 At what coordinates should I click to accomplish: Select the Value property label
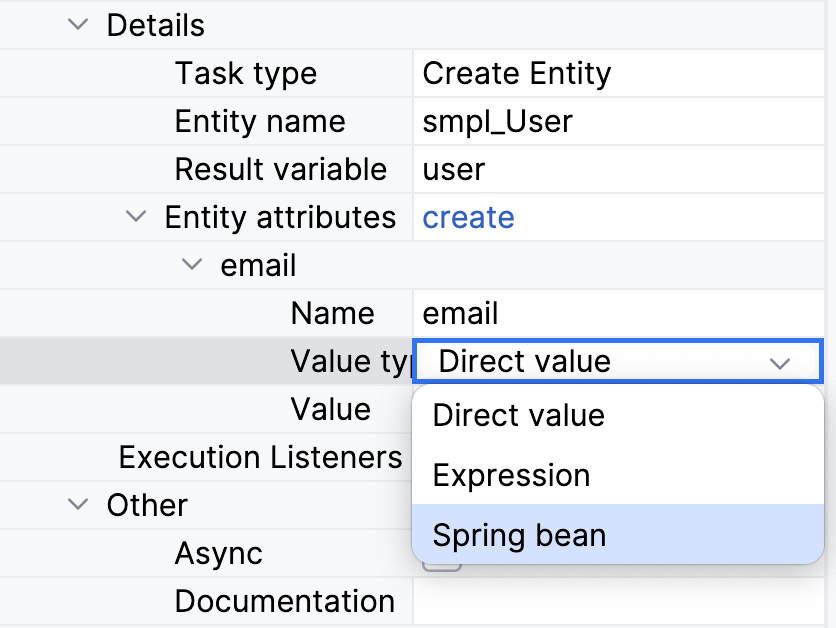tap(330, 410)
